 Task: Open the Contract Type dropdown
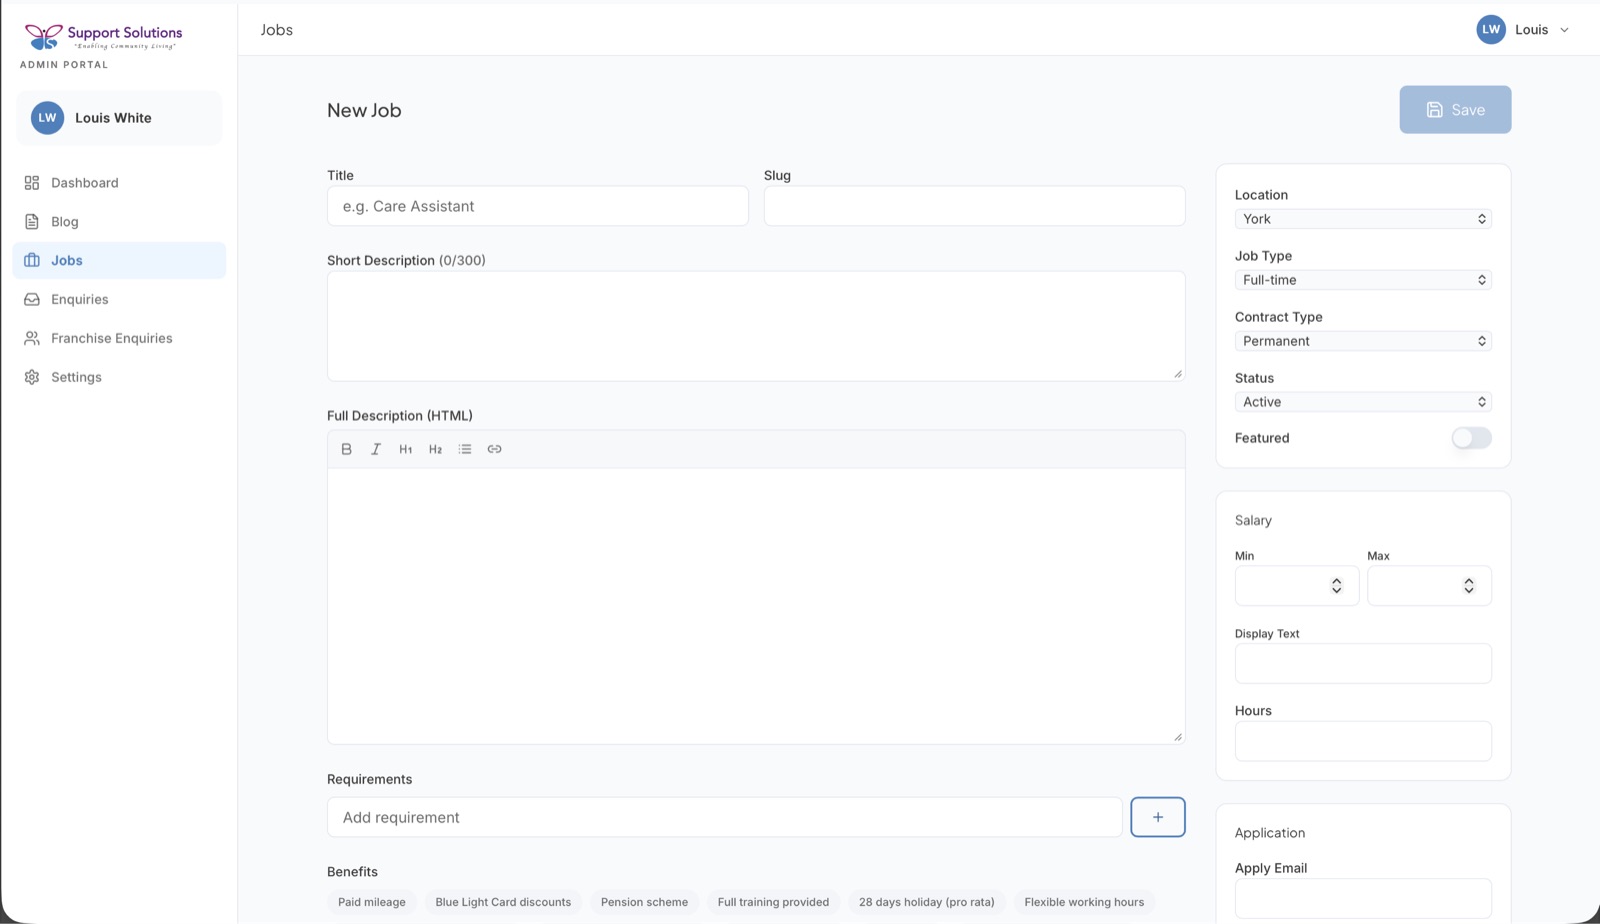click(x=1363, y=341)
